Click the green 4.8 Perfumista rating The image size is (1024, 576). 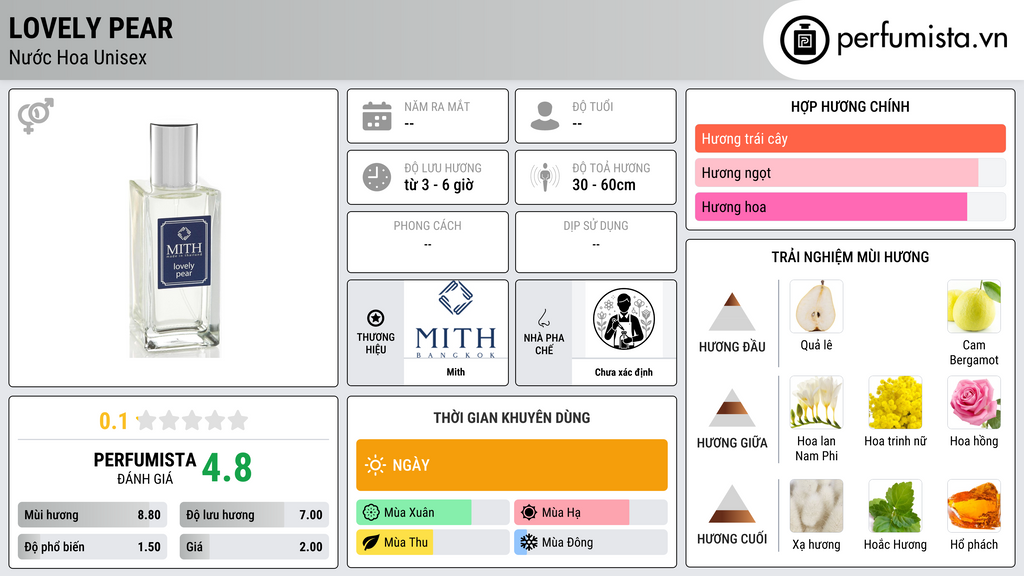[x=227, y=468]
